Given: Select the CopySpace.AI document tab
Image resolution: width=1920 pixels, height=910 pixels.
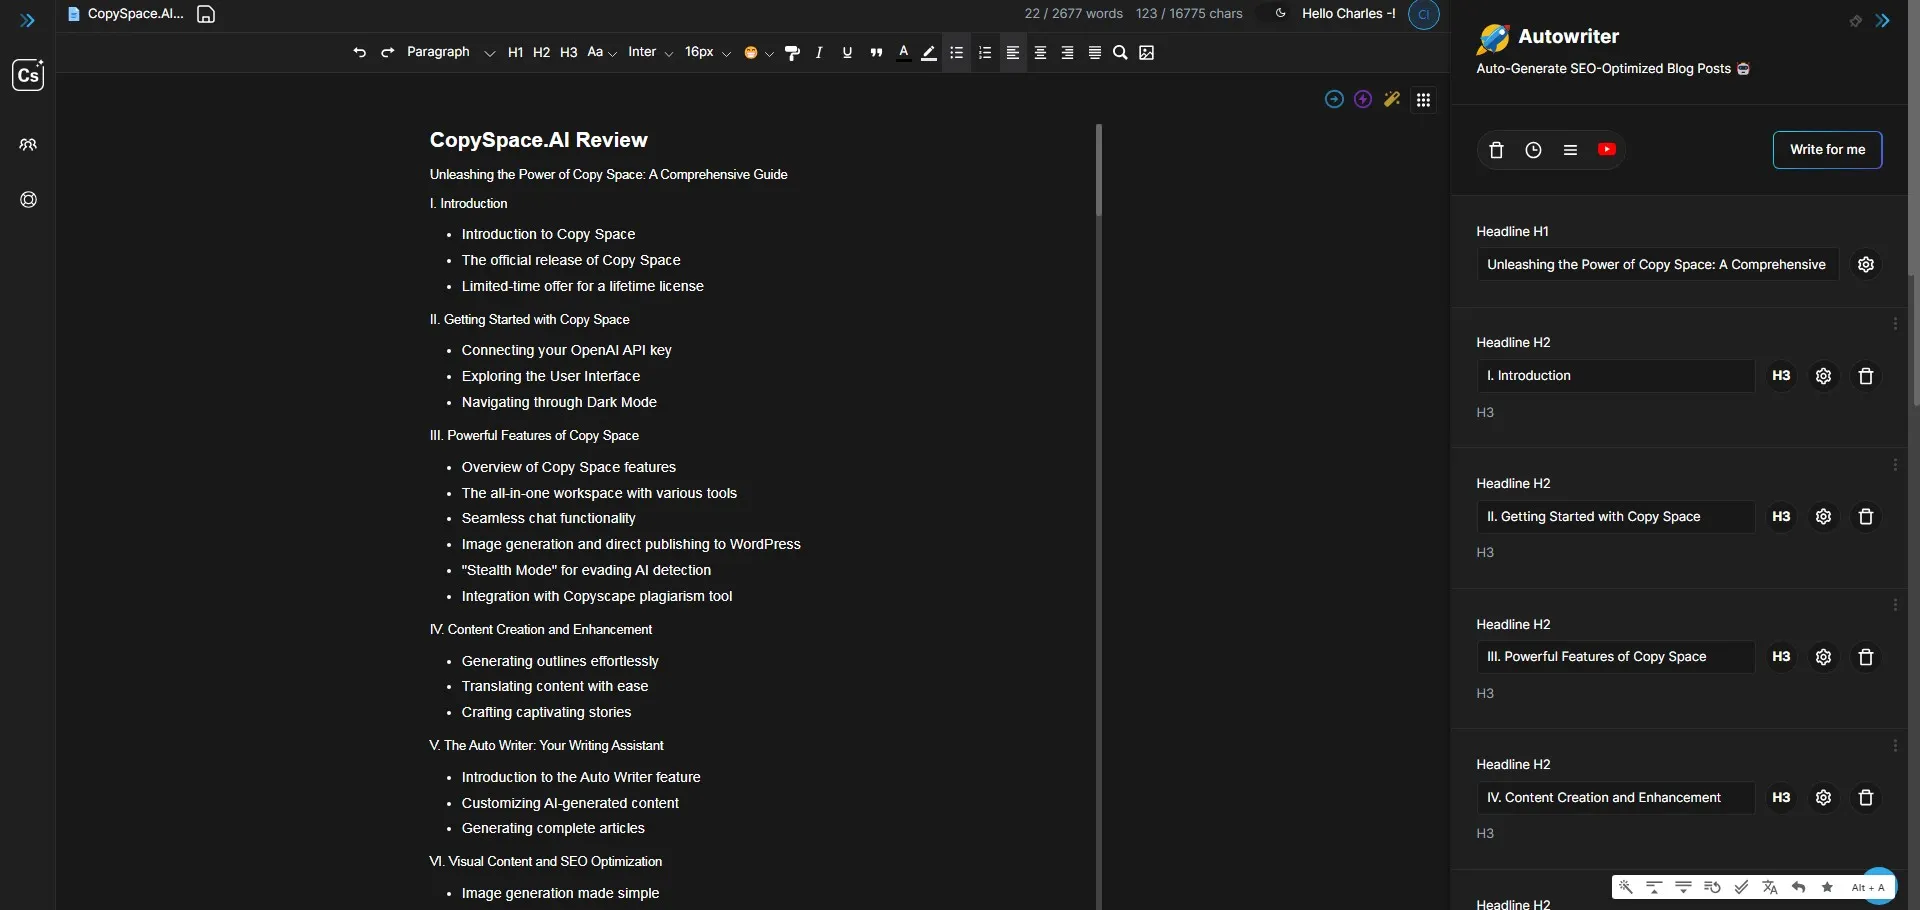Looking at the screenshot, I should click(126, 14).
